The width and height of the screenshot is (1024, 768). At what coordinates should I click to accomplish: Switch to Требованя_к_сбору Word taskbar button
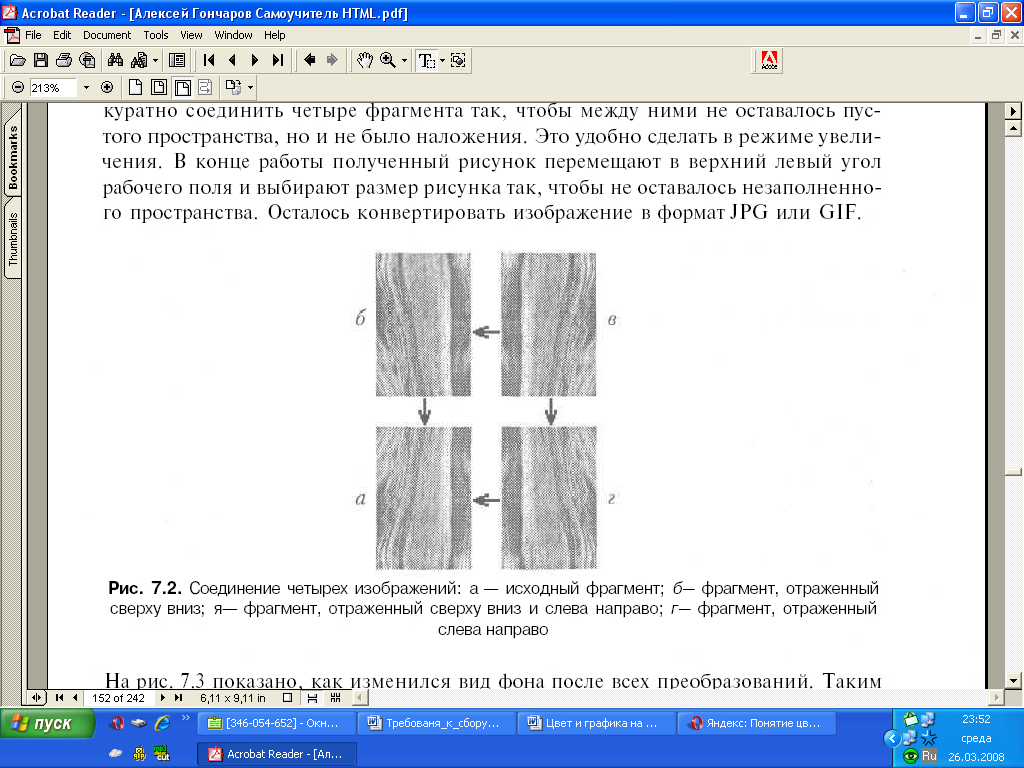pos(437,724)
